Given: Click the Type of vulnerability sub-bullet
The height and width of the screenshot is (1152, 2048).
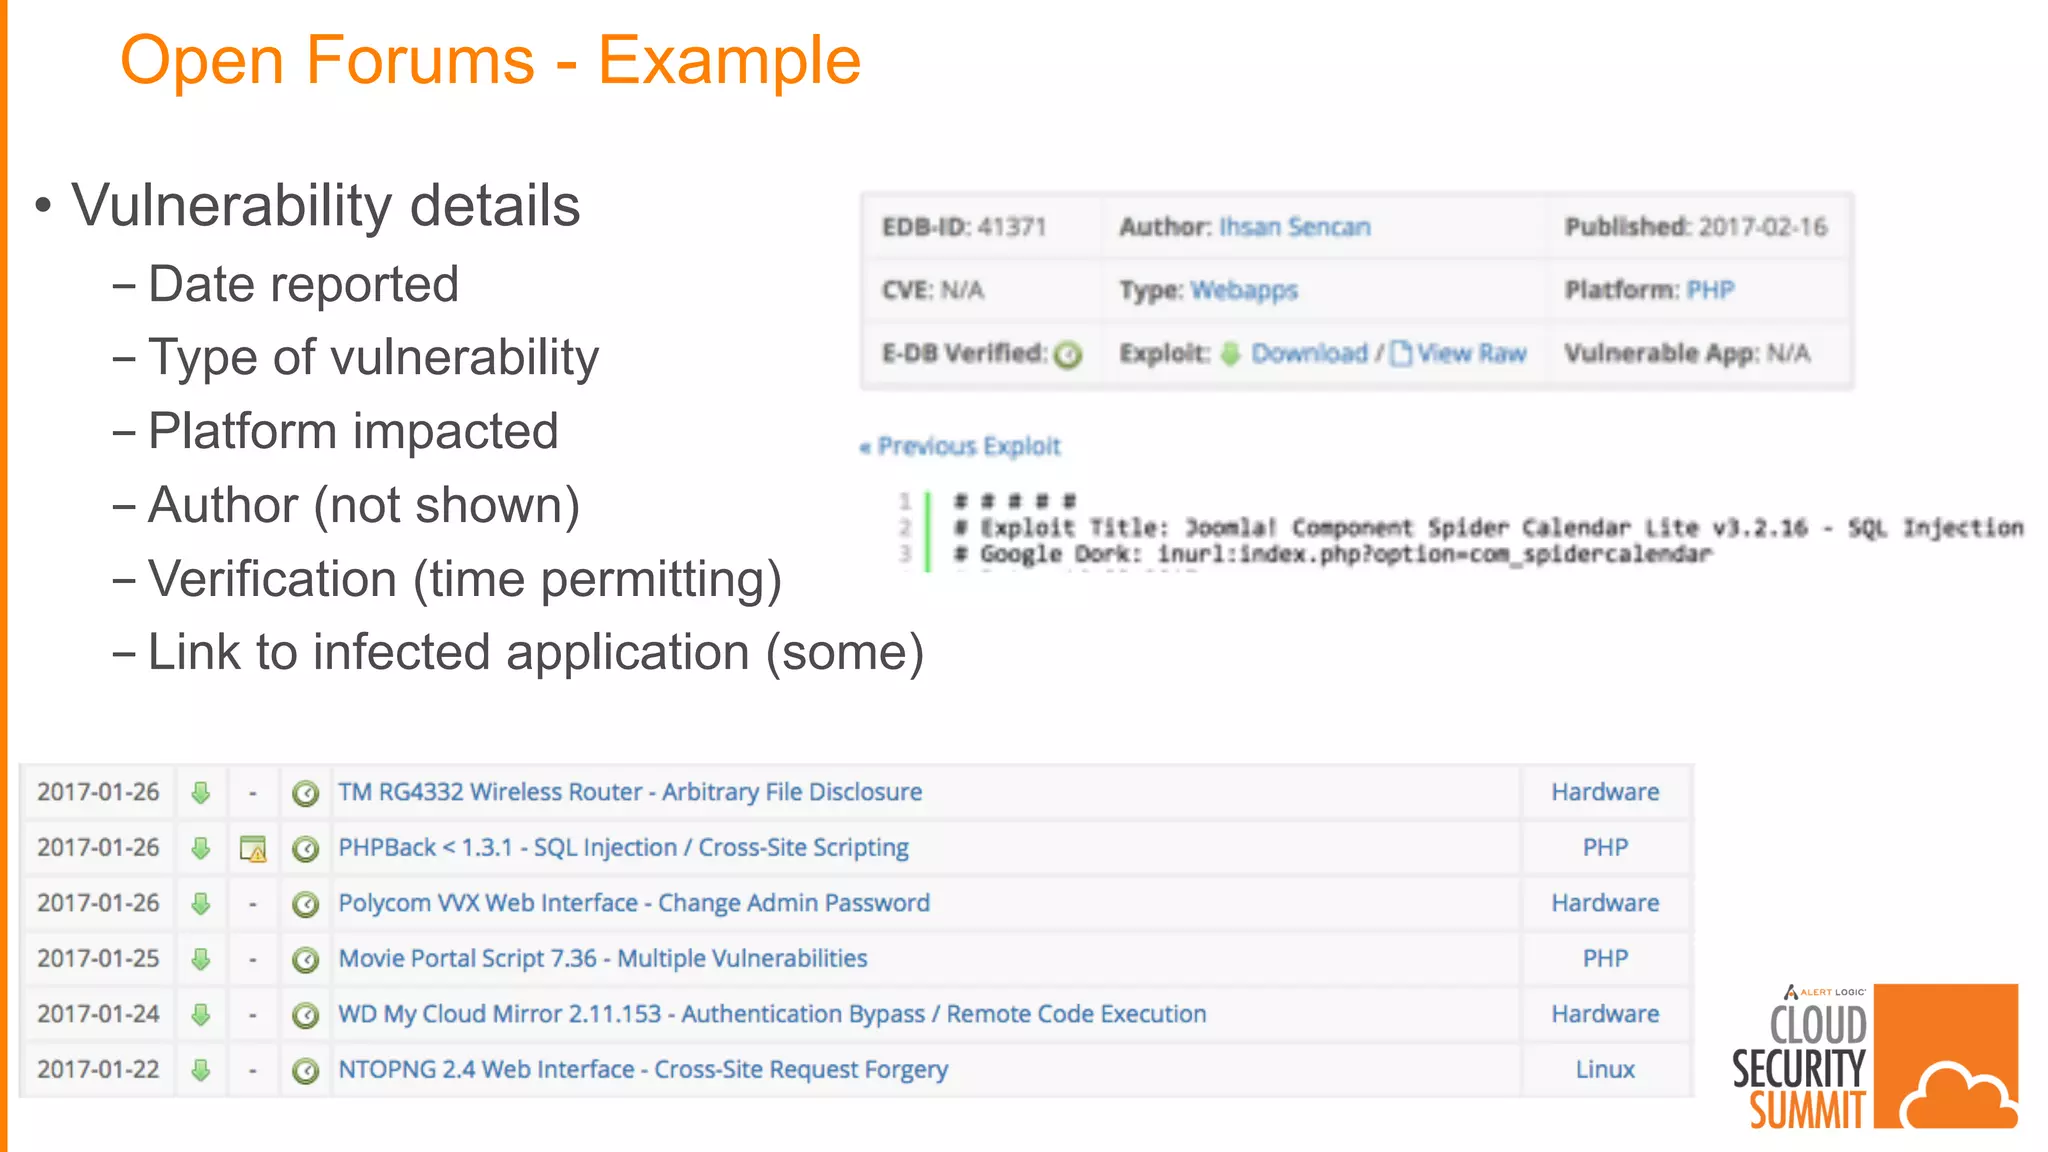Looking at the screenshot, I should [373, 359].
